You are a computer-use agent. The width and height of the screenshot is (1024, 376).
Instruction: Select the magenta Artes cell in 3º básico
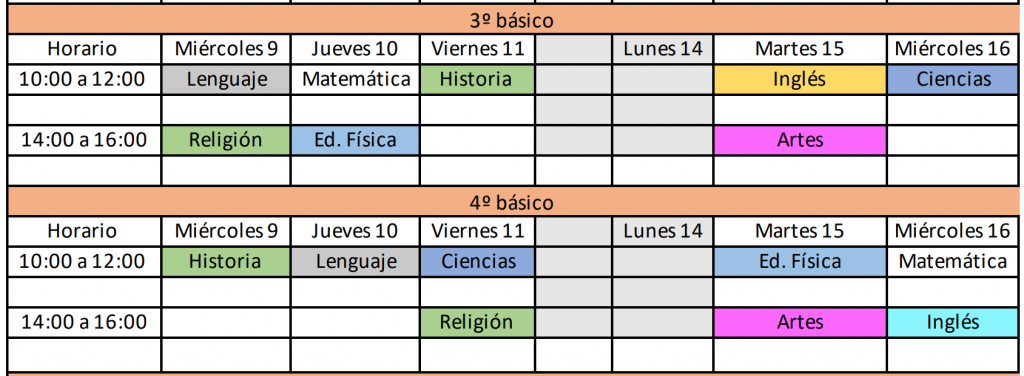(x=799, y=140)
